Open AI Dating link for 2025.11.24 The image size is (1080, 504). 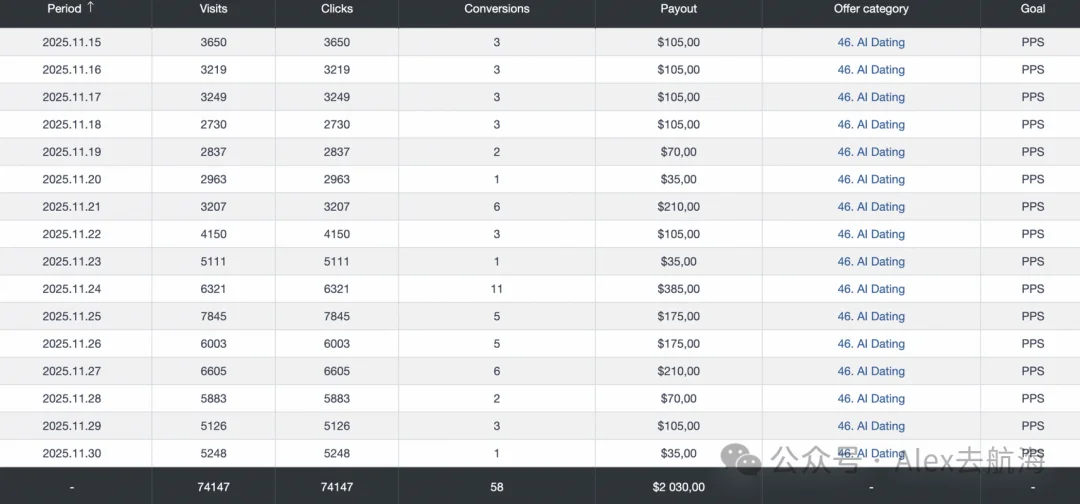(871, 289)
